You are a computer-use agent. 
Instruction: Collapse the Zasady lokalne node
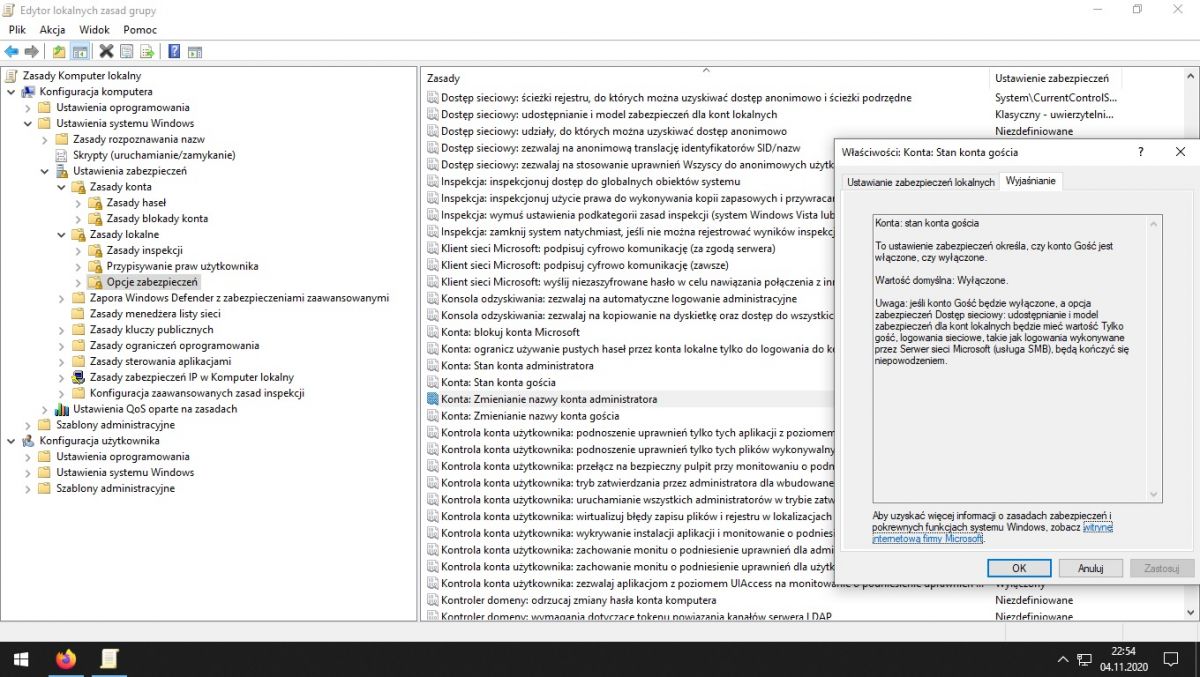tap(61, 235)
